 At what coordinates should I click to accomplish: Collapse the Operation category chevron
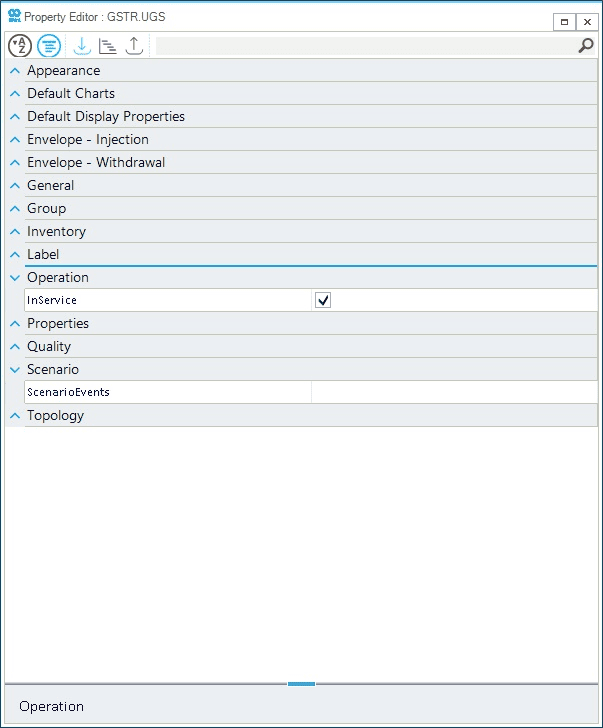click(x=15, y=278)
